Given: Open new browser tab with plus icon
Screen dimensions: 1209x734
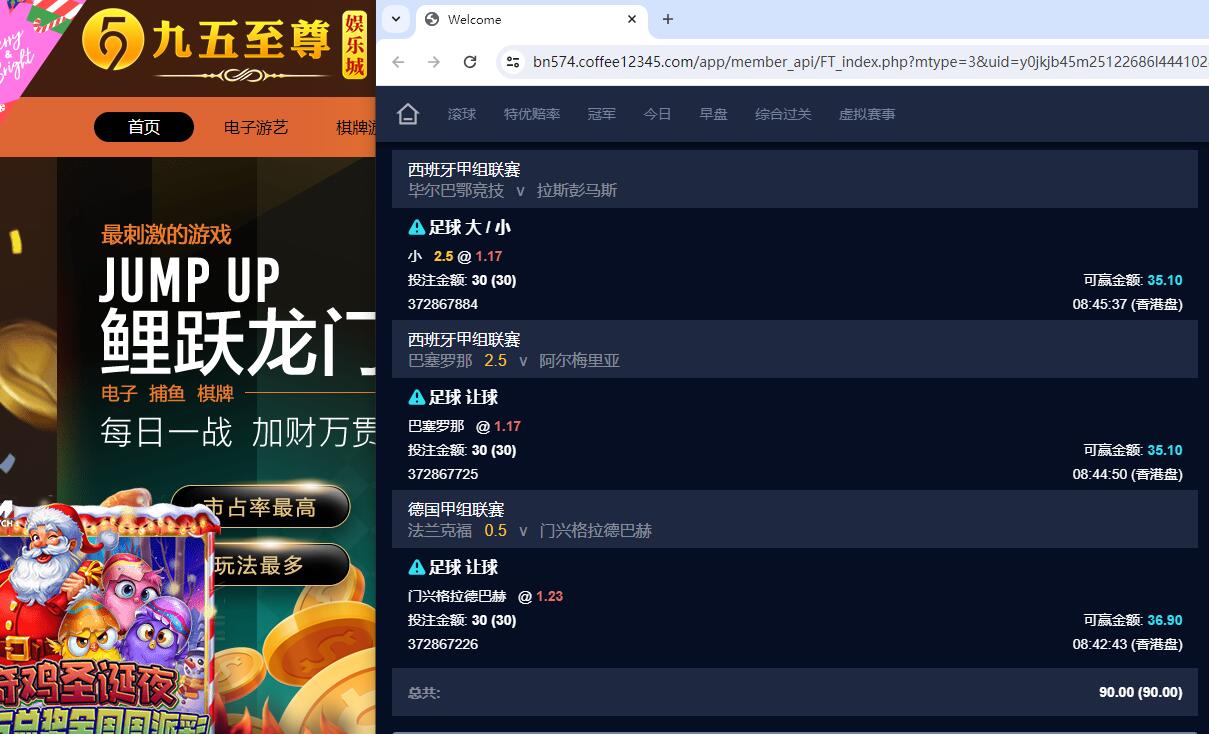Looking at the screenshot, I should [668, 19].
